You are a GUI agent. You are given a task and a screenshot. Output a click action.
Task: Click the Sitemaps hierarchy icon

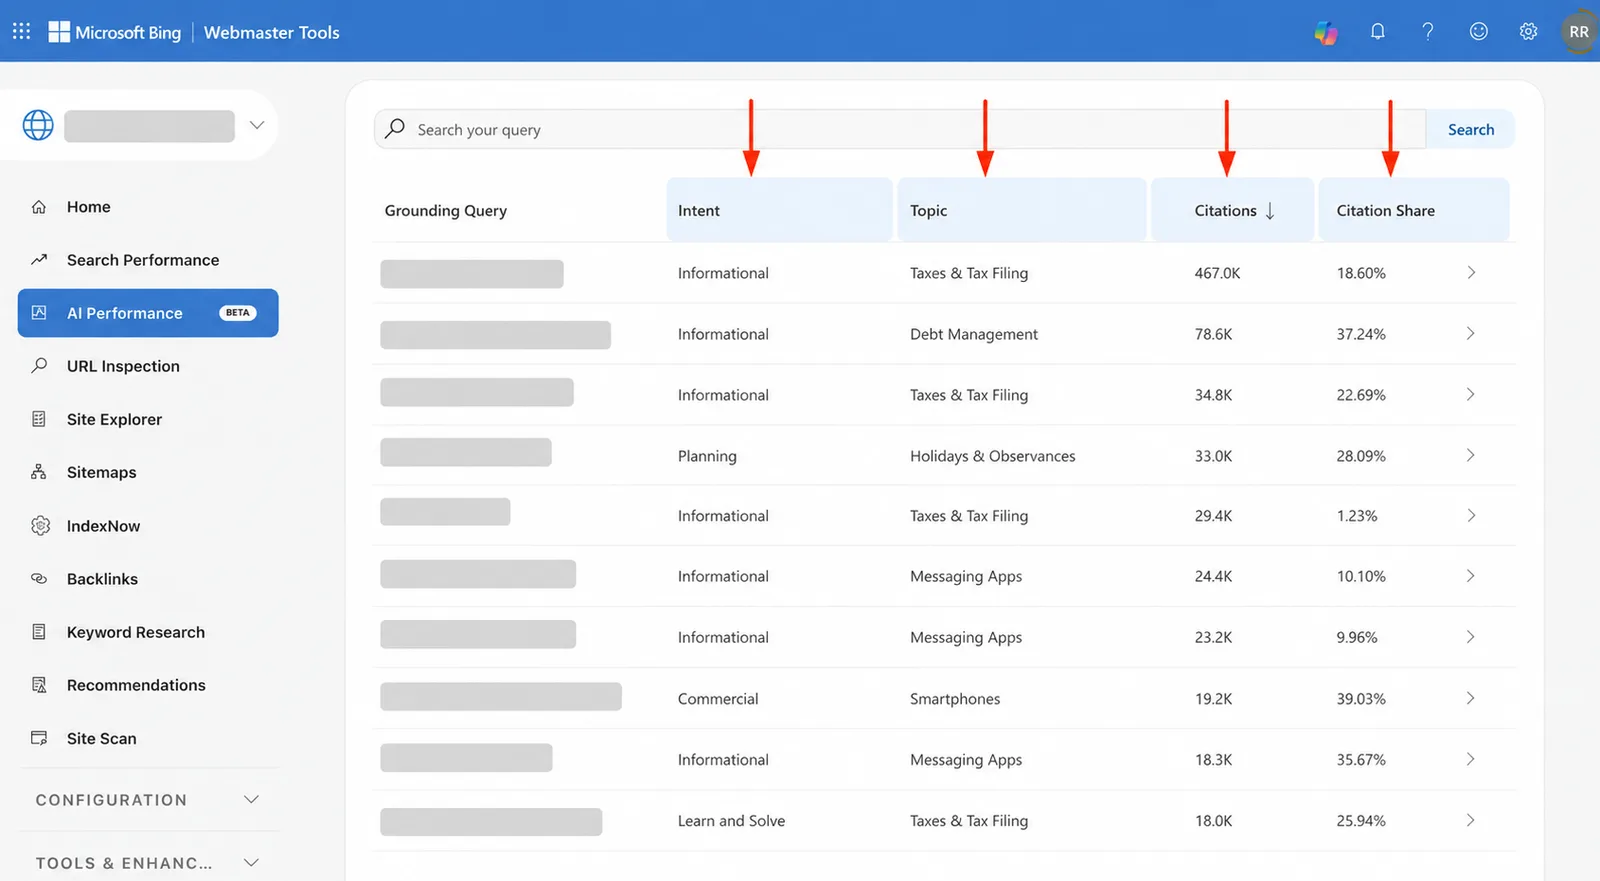39,472
